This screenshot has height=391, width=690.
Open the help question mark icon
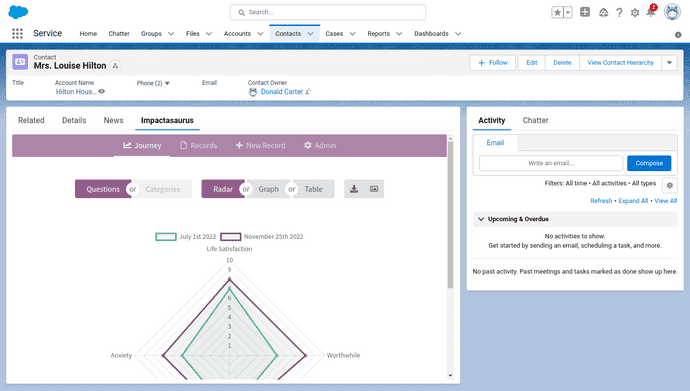619,12
